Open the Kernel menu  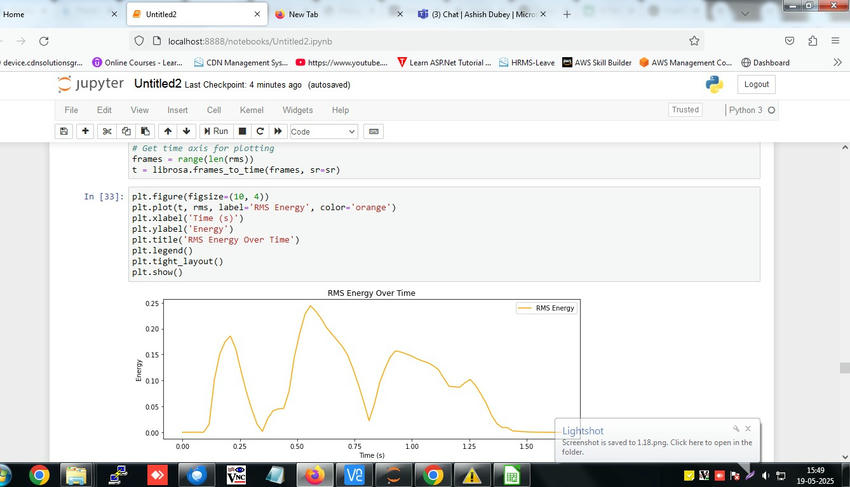point(252,110)
